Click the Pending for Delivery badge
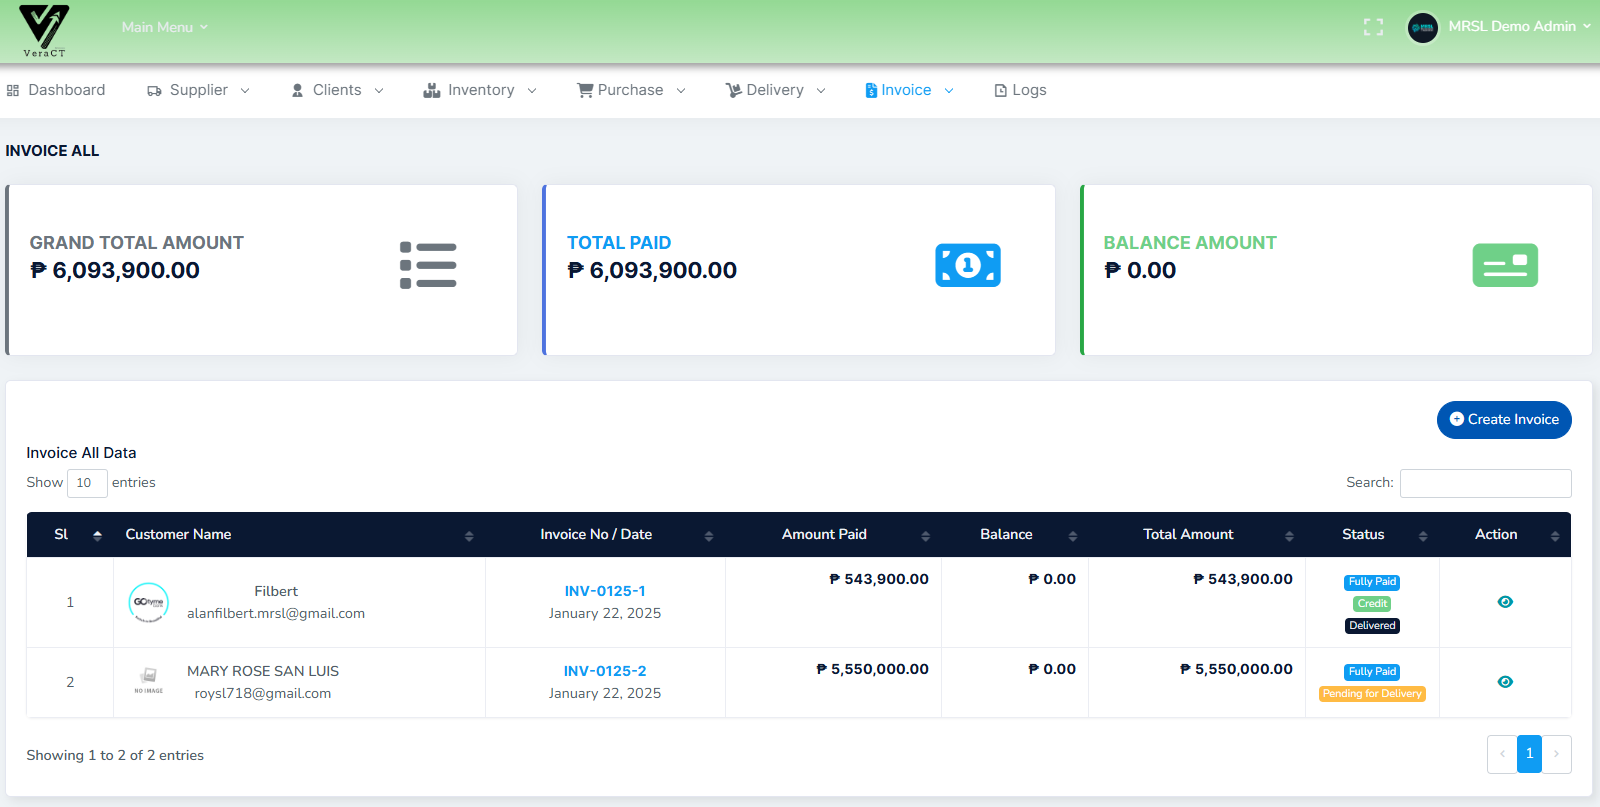 click(x=1372, y=694)
